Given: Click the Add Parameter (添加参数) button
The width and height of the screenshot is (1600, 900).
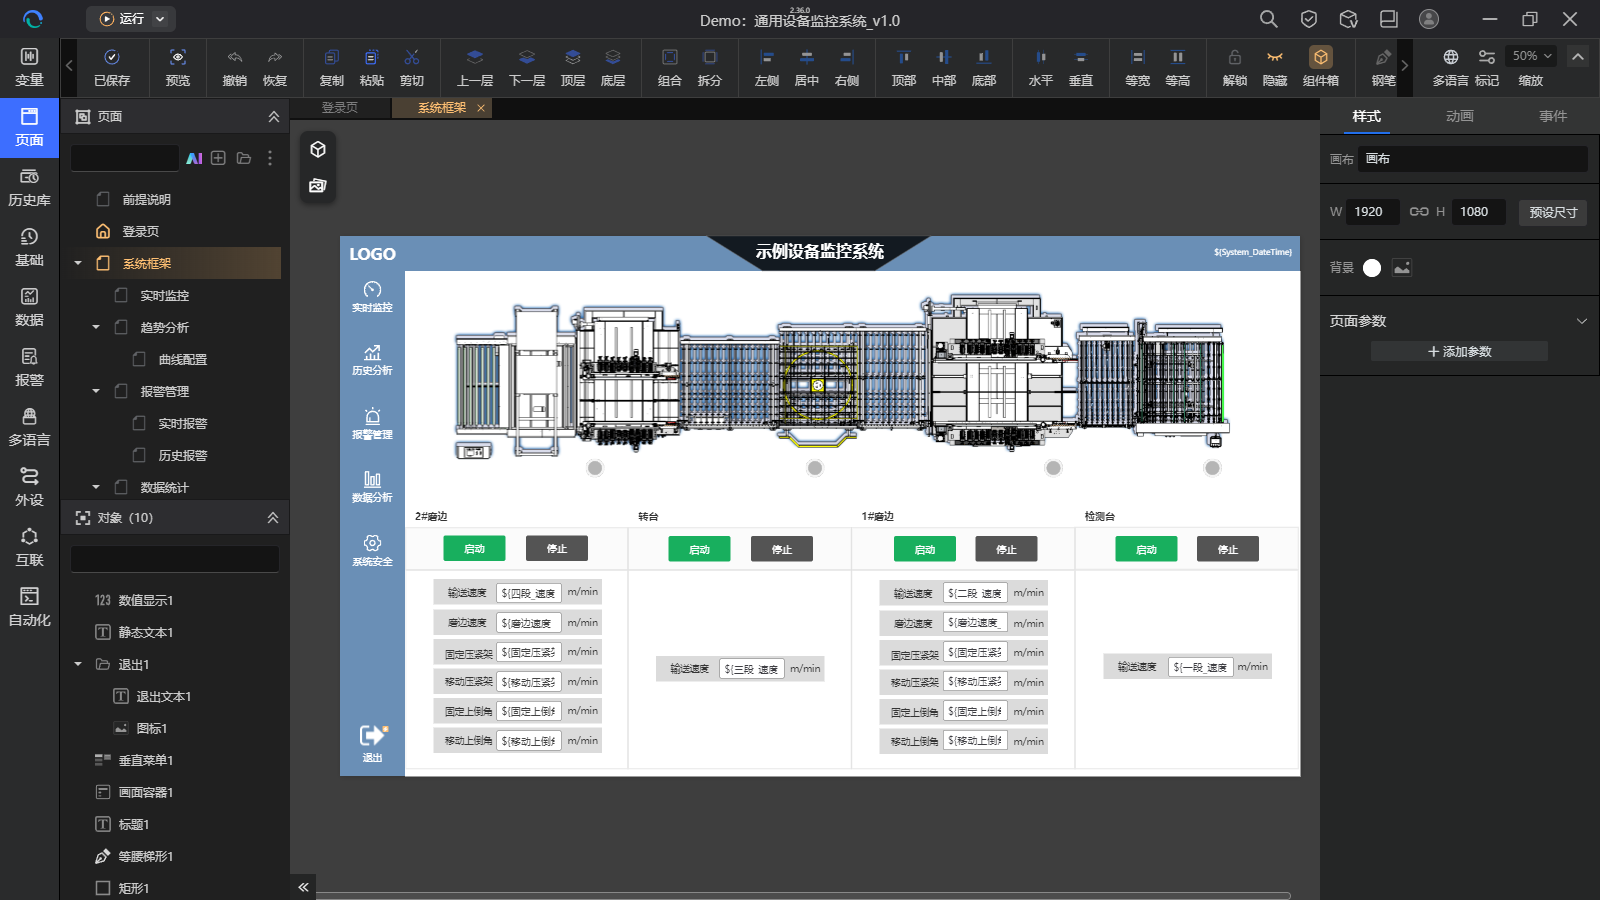Looking at the screenshot, I should [1459, 352].
